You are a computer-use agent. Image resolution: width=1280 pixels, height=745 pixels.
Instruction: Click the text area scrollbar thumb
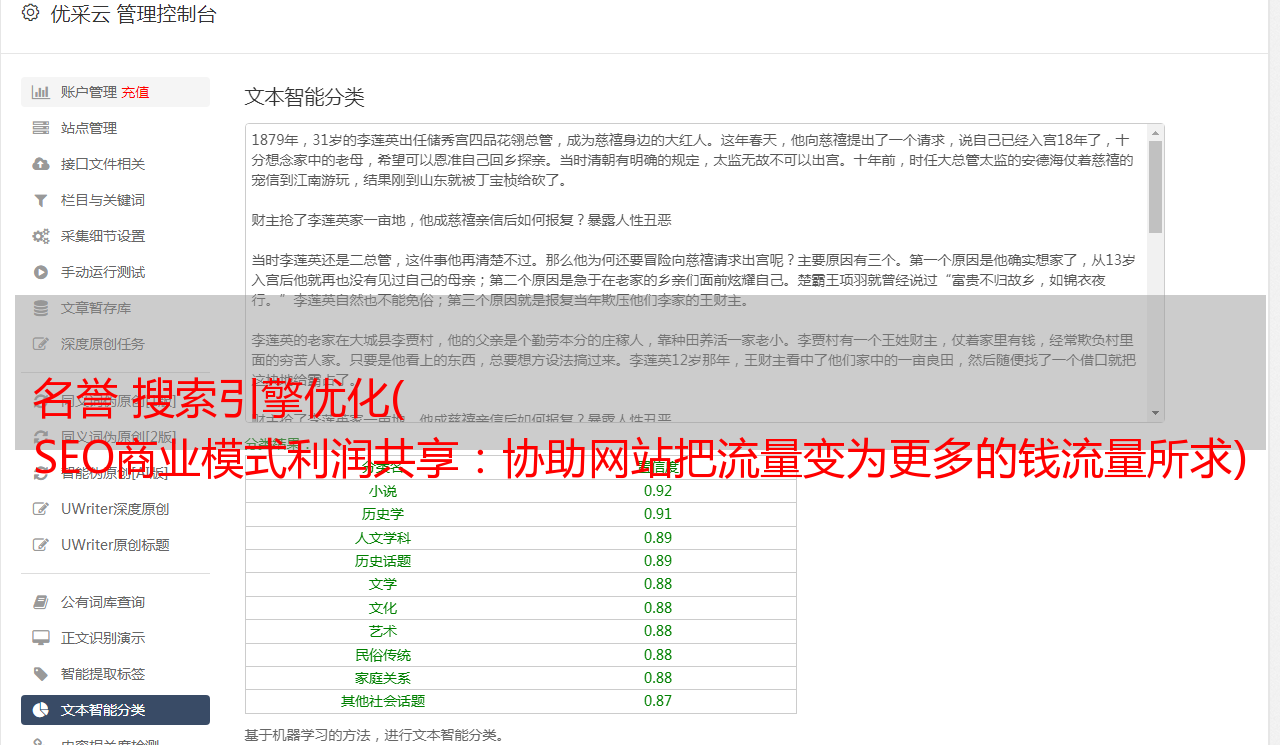pos(1155,187)
